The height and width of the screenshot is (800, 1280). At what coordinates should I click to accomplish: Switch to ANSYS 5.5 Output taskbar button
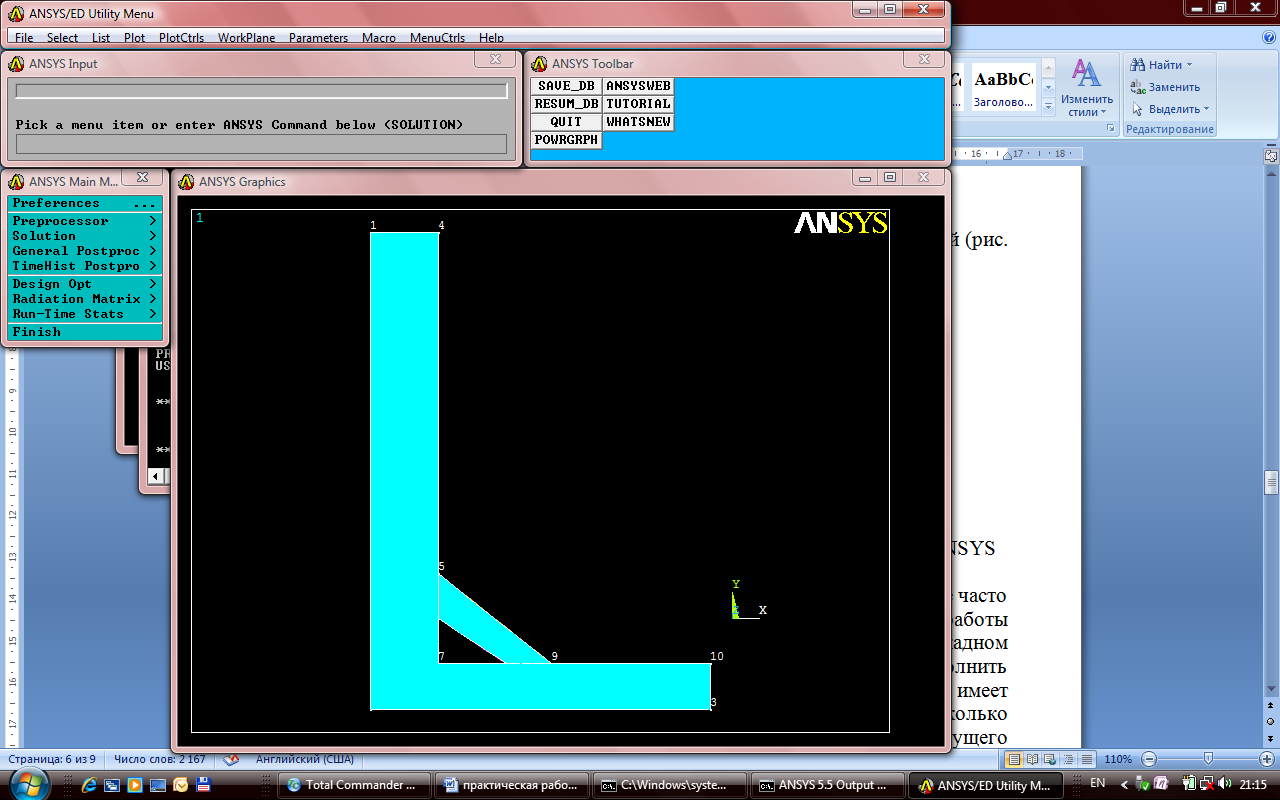click(828, 785)
